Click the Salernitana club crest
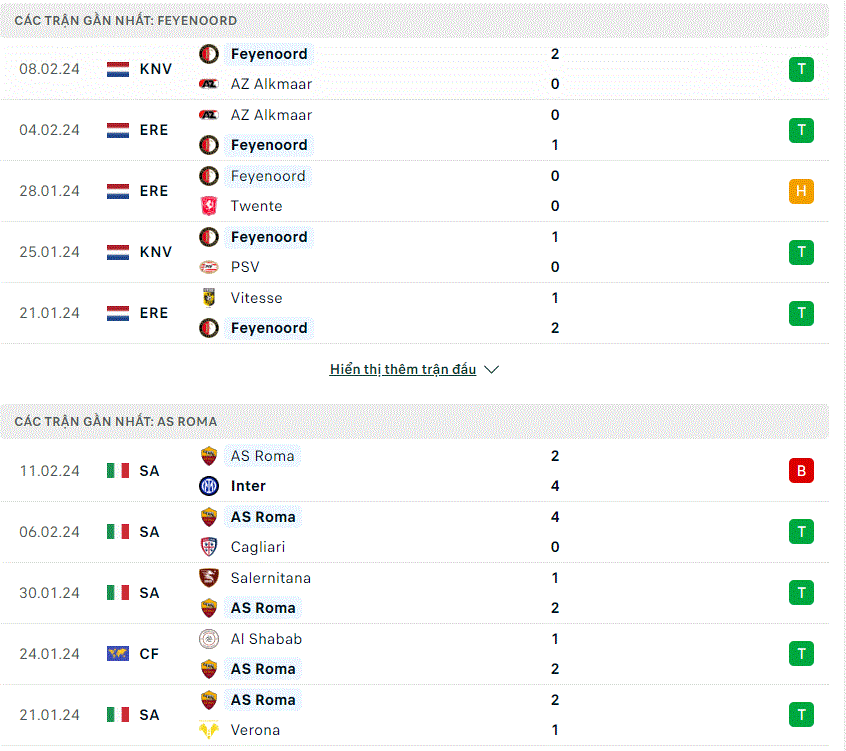Image resolution: width=846 pixels, height=751 pixels. (209, 578)
